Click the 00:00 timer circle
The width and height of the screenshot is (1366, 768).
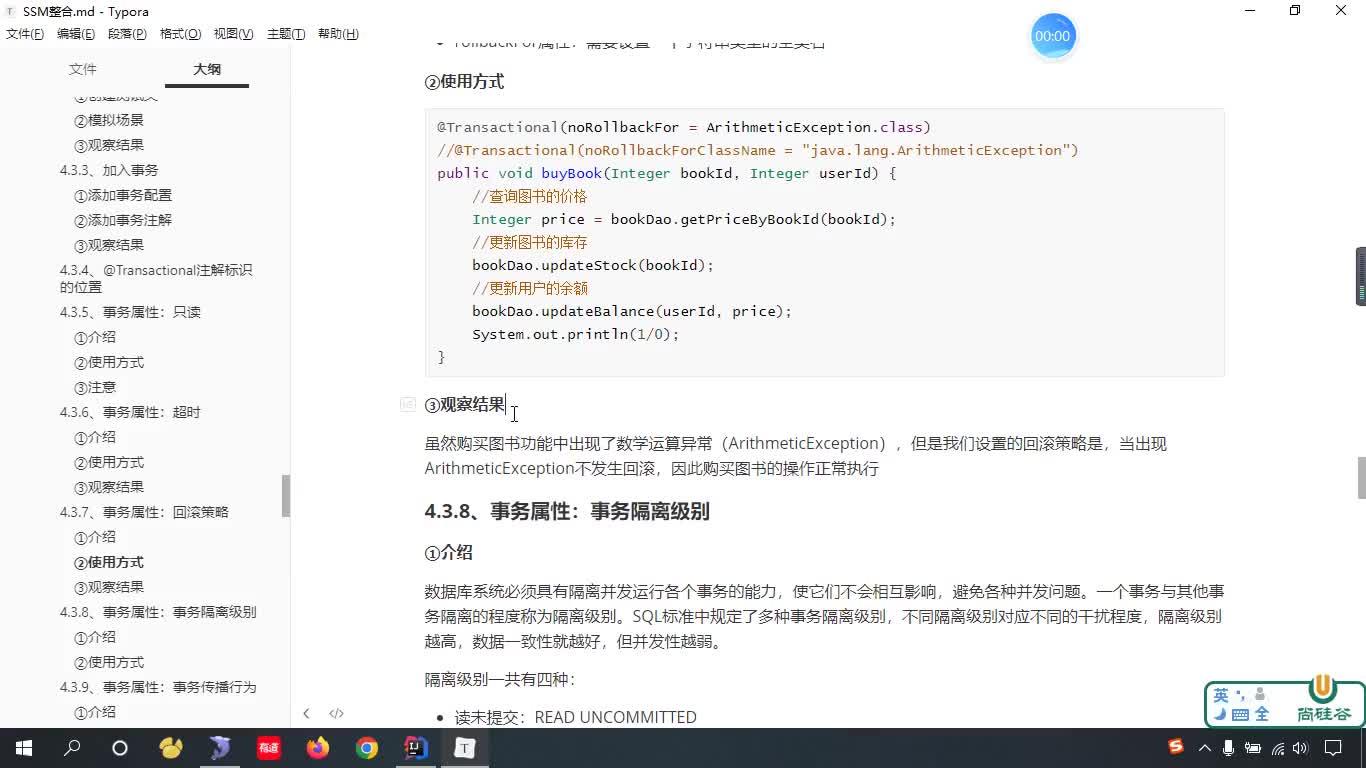[x=1052, y=36]
